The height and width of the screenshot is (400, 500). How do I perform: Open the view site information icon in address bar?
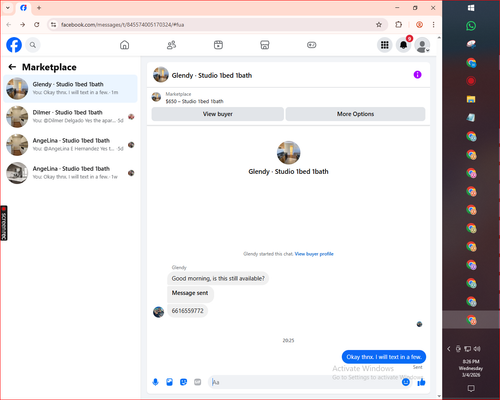[53, 25]
